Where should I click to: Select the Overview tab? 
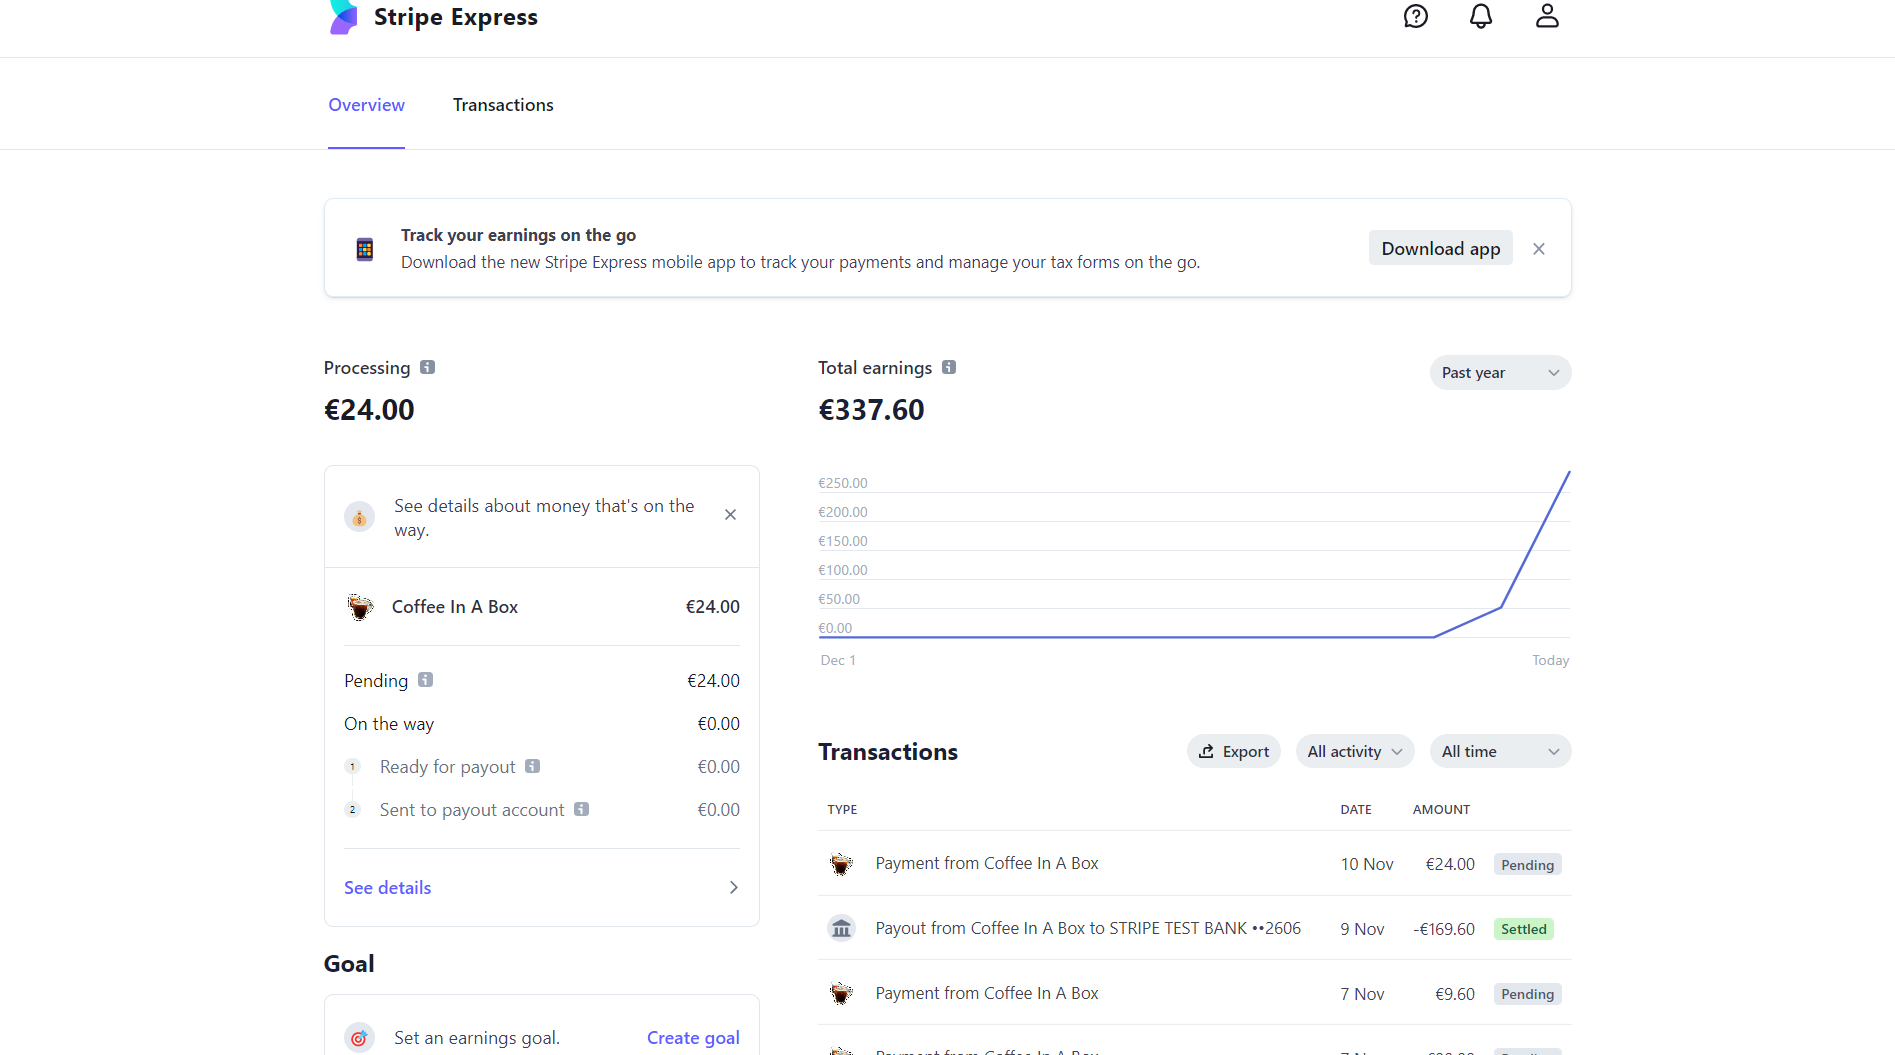366,104
